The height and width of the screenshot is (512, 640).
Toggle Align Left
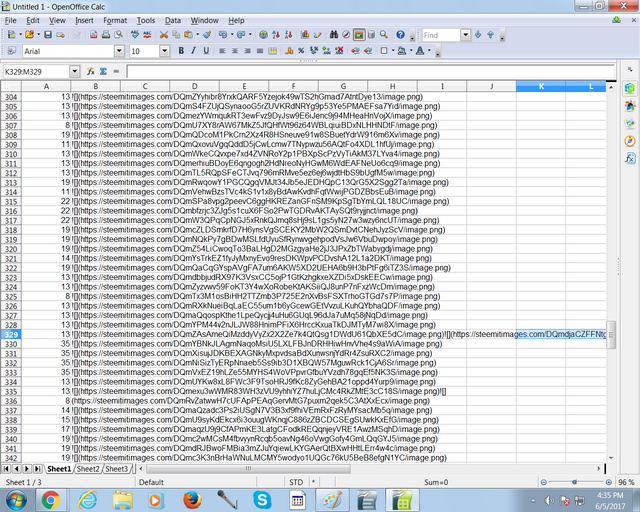click(222, 51)
